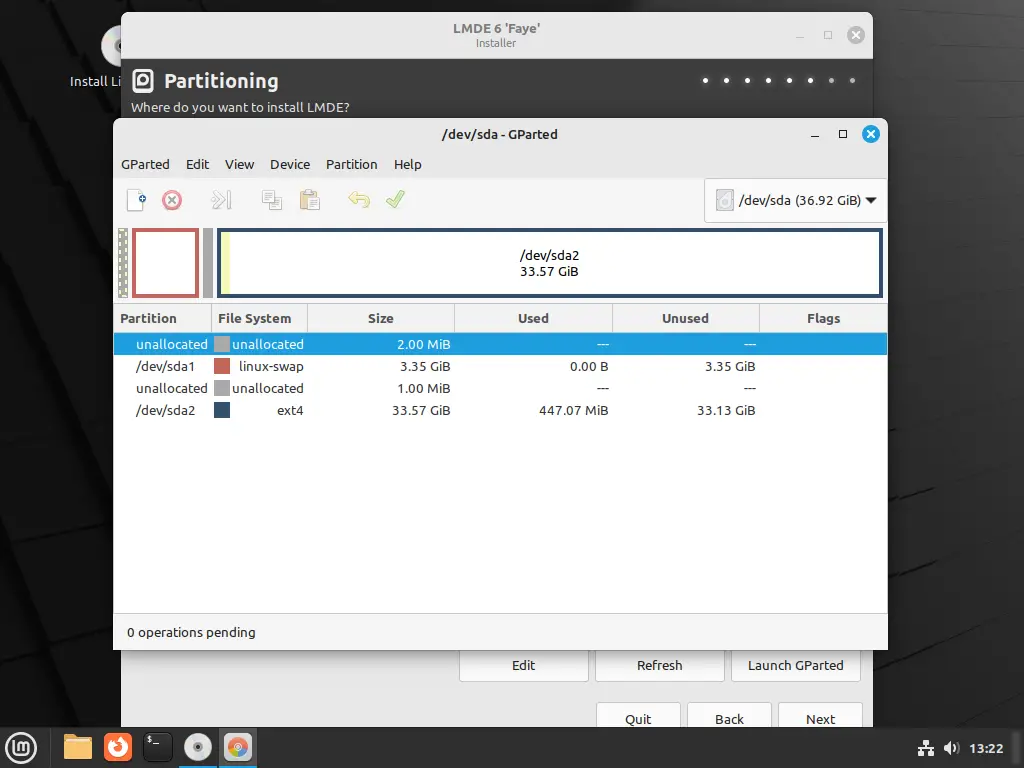Click the Used column header
The width and height of the screenshot is (1024, 768).
click(x=534, y=319)
